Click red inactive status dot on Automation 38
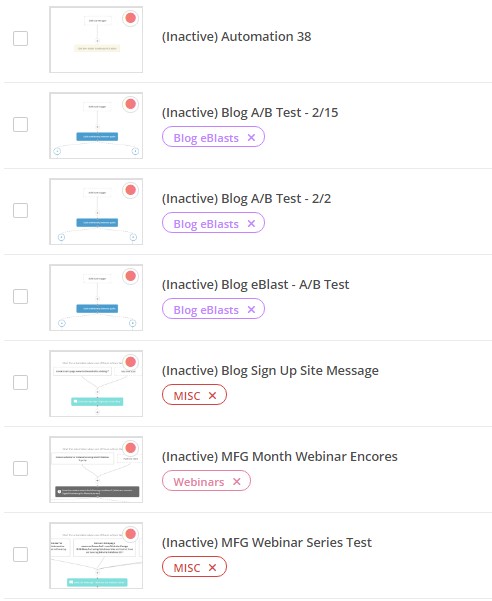This screenshot has height=601, width=492. point(131,18)
